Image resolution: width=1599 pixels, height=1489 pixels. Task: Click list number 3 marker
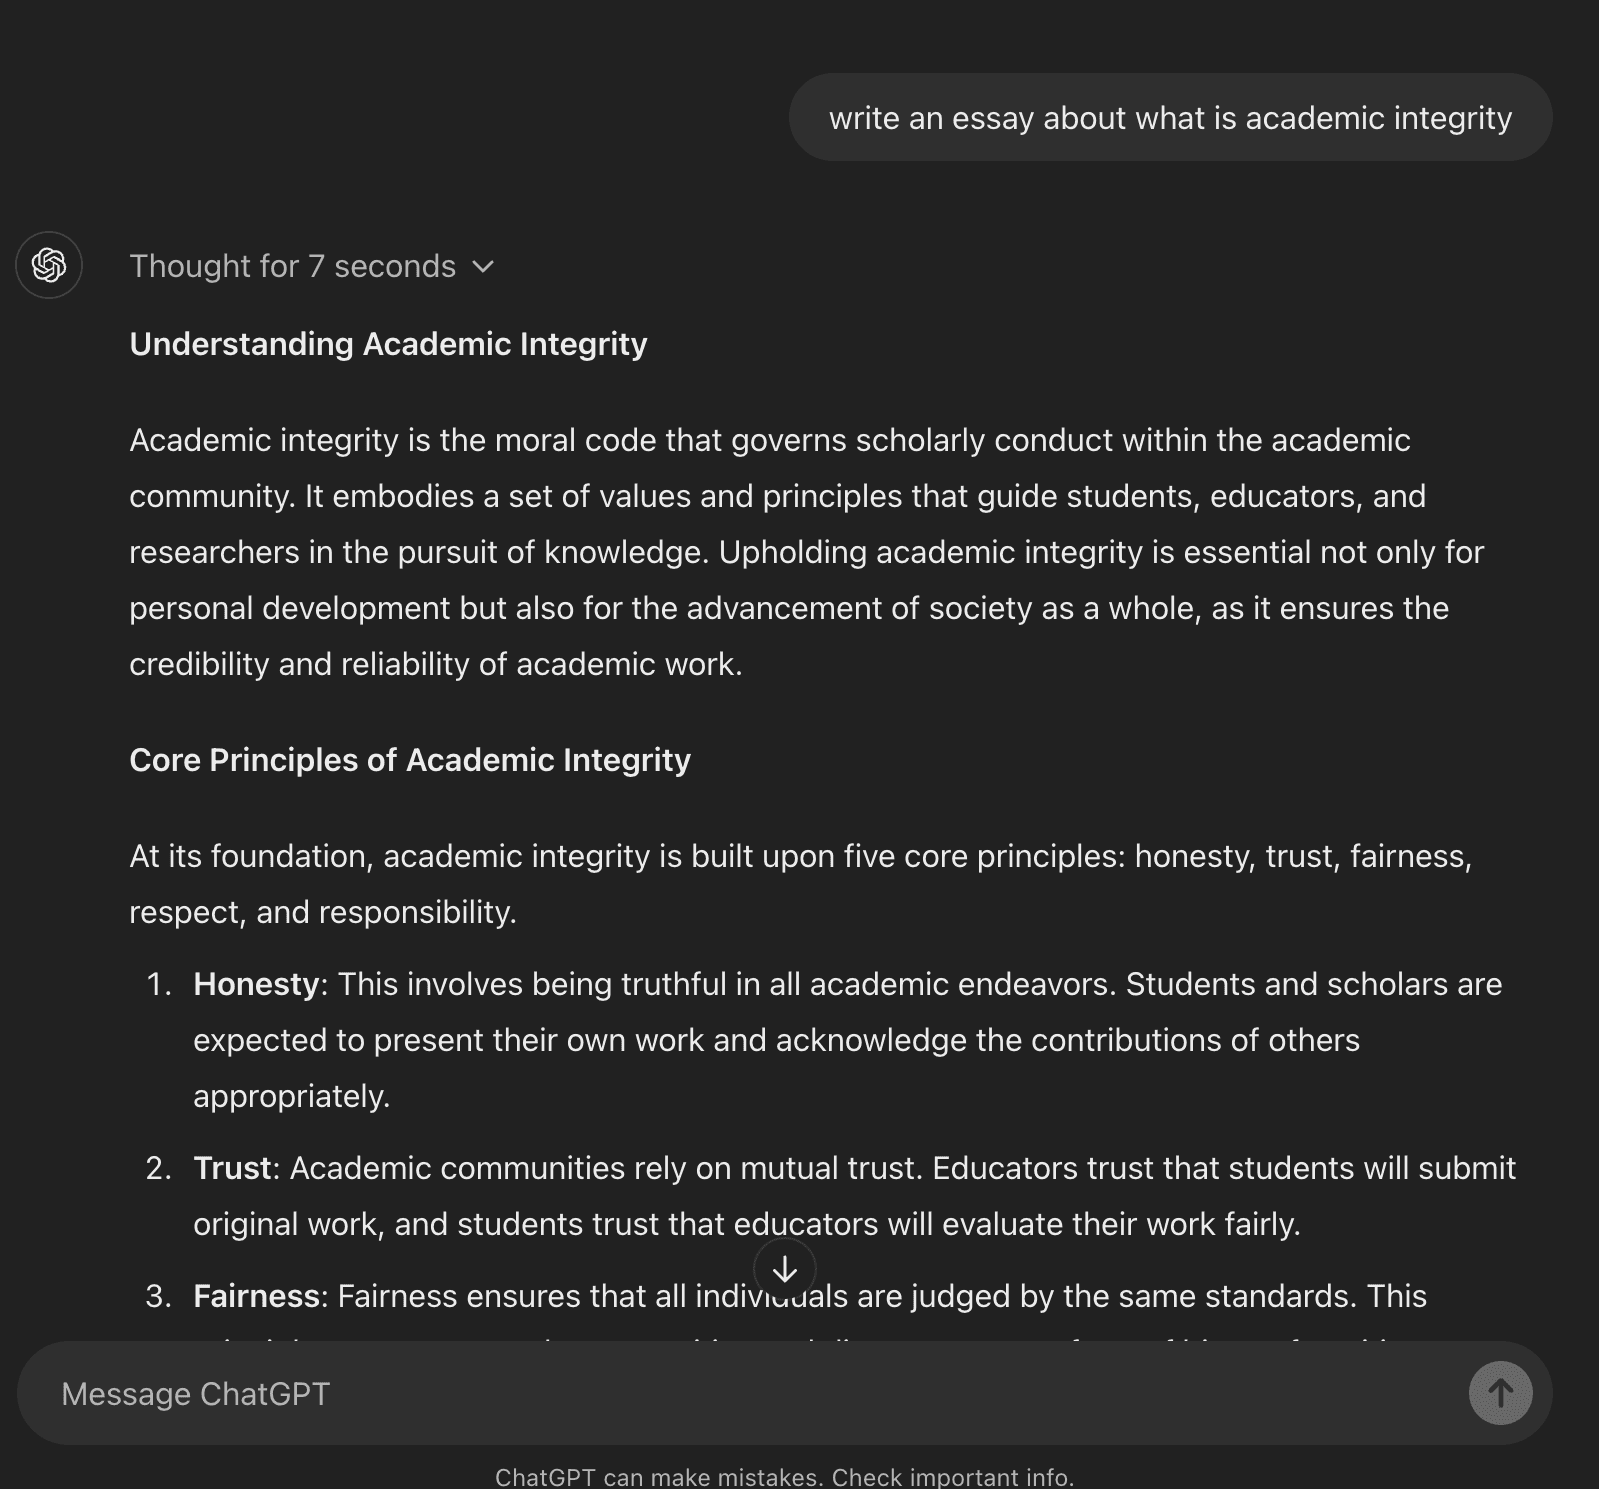[x=158, y=1296]
